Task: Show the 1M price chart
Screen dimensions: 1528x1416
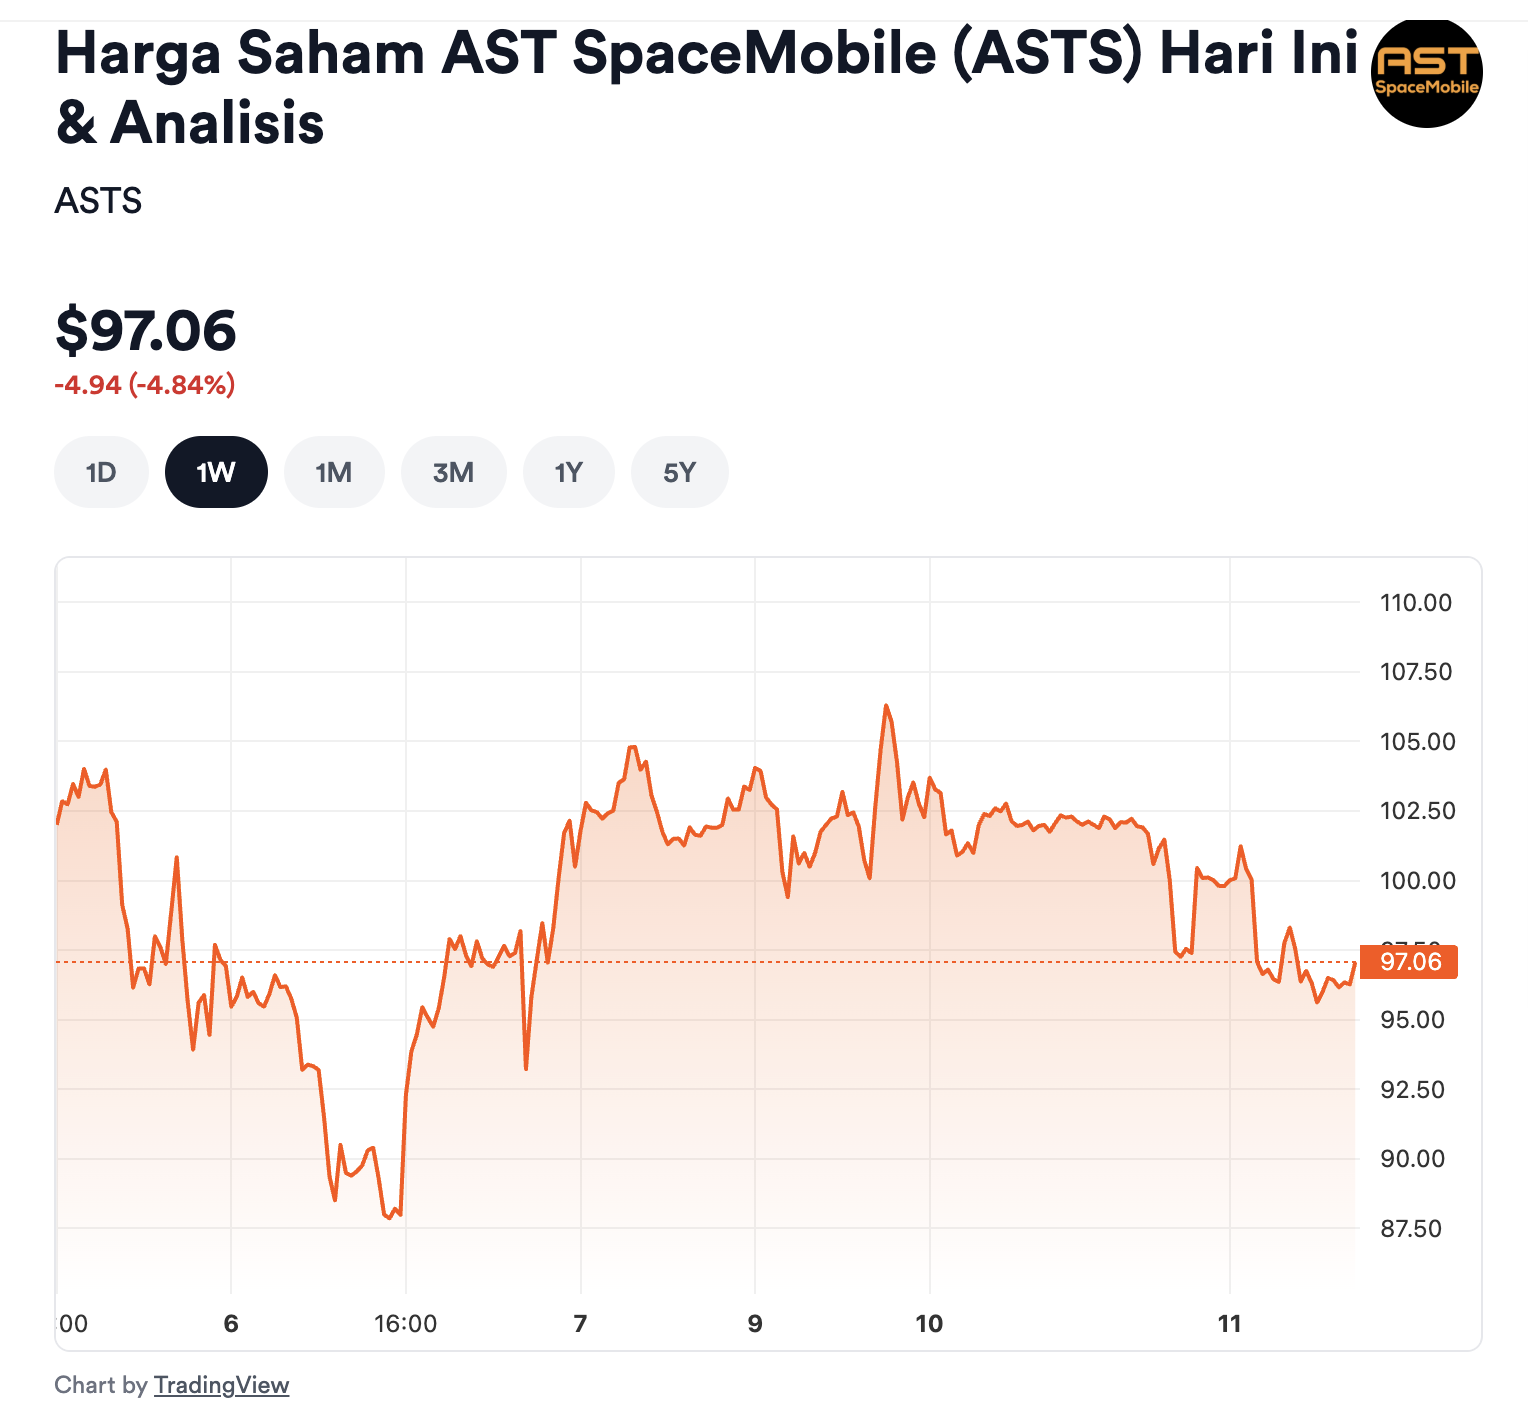Action: coord(334,472)
